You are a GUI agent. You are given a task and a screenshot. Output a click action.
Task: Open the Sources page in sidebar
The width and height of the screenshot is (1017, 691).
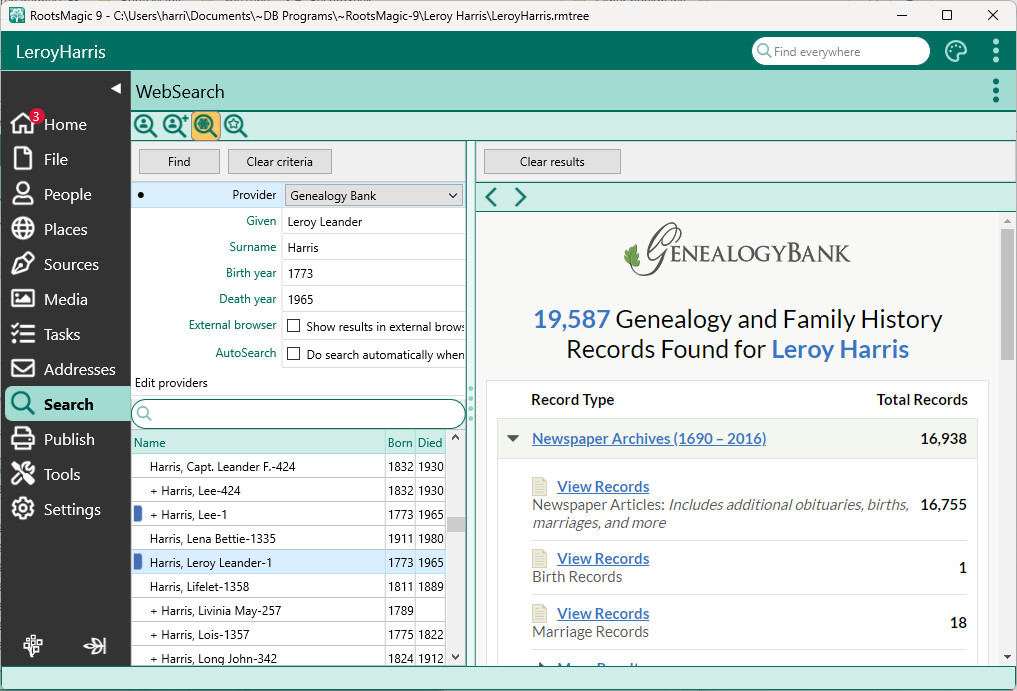70,265
